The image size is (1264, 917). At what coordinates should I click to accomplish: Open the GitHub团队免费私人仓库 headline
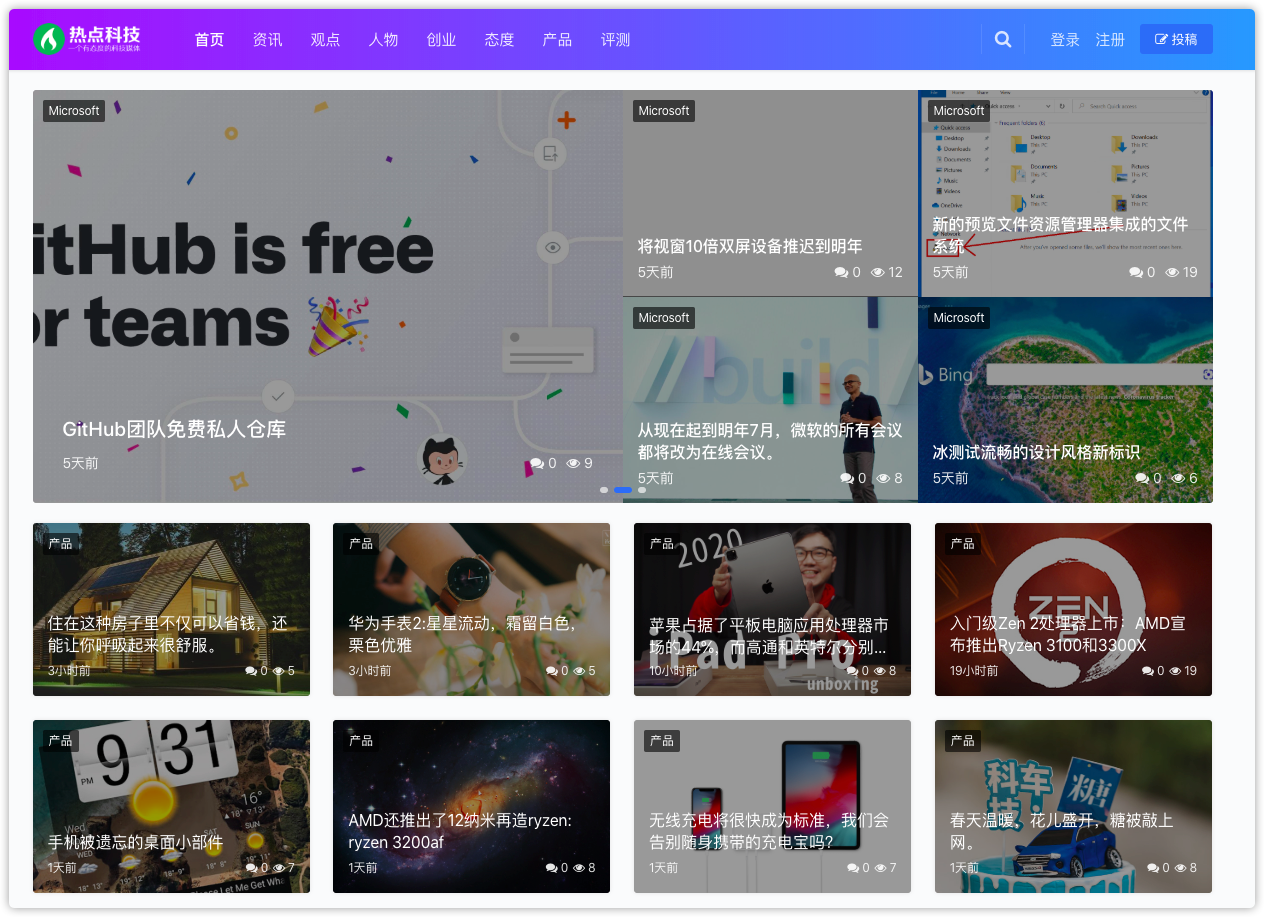[174, 429]
